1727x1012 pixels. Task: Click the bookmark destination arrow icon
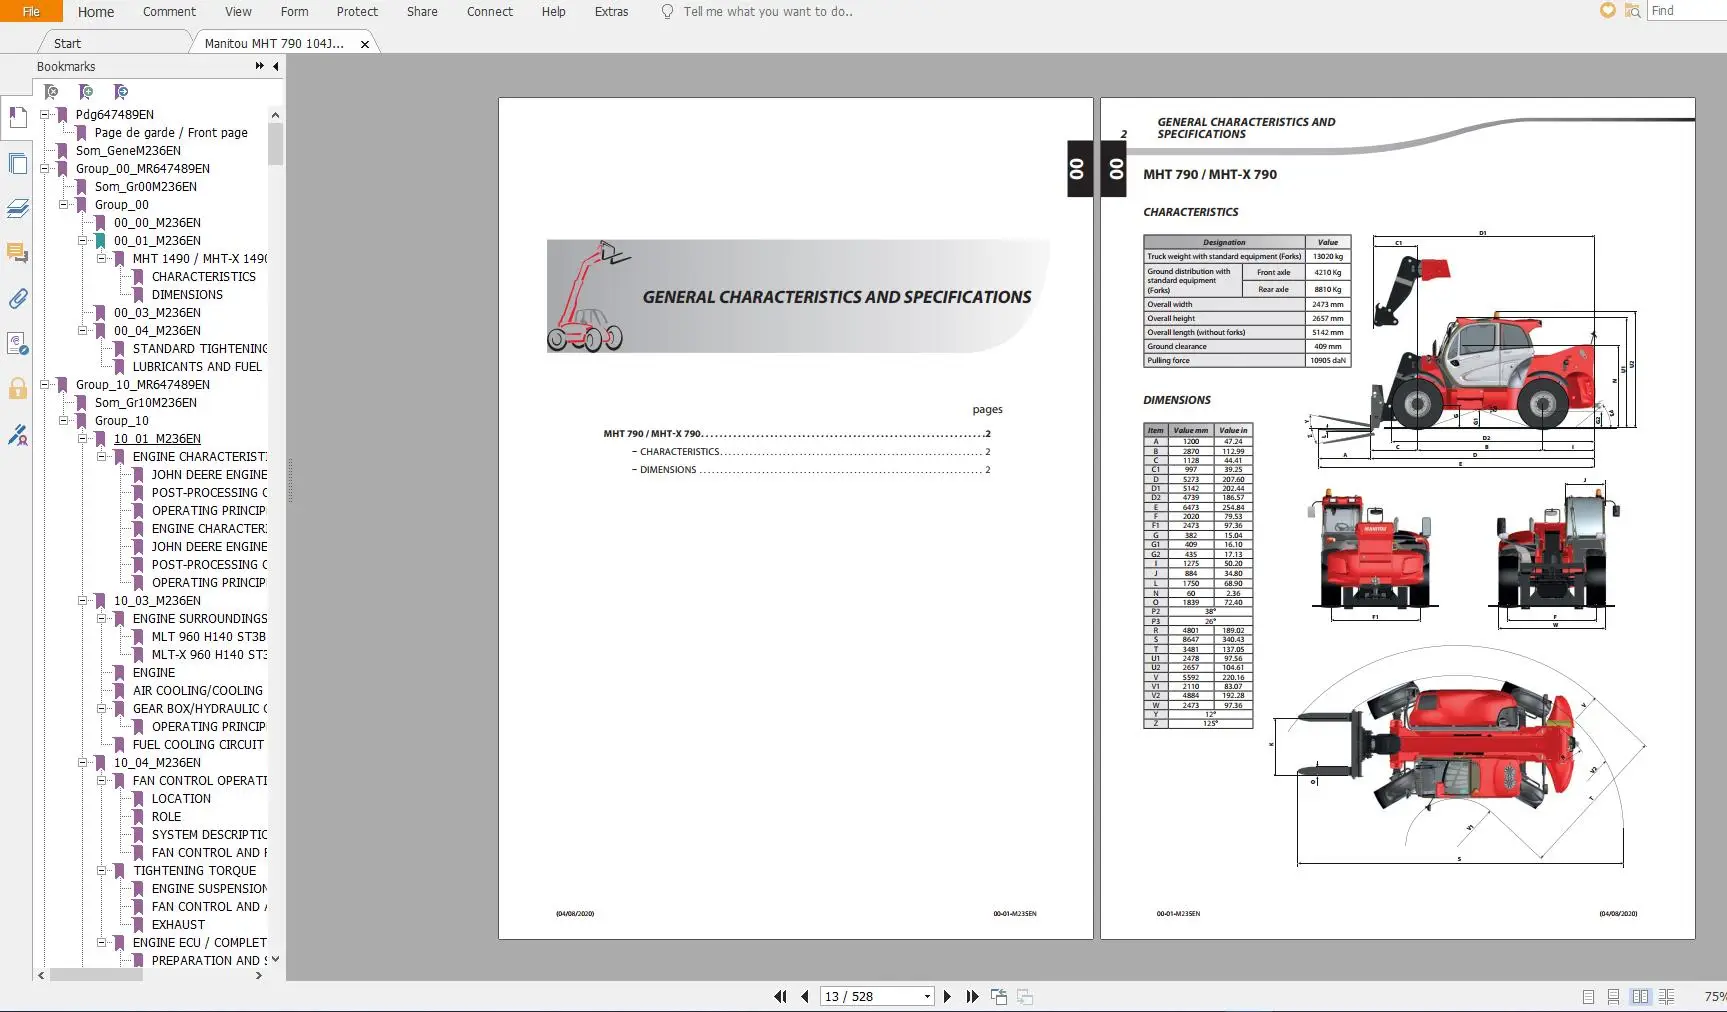(x=121, y=92)
